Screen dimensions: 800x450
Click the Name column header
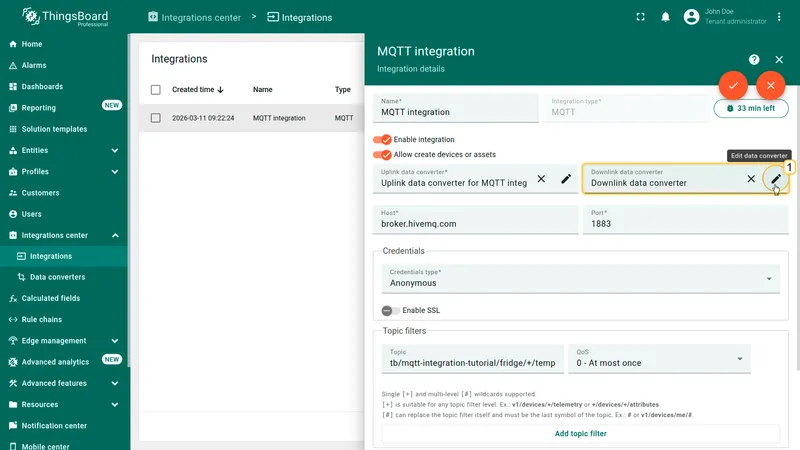[263, 90]
